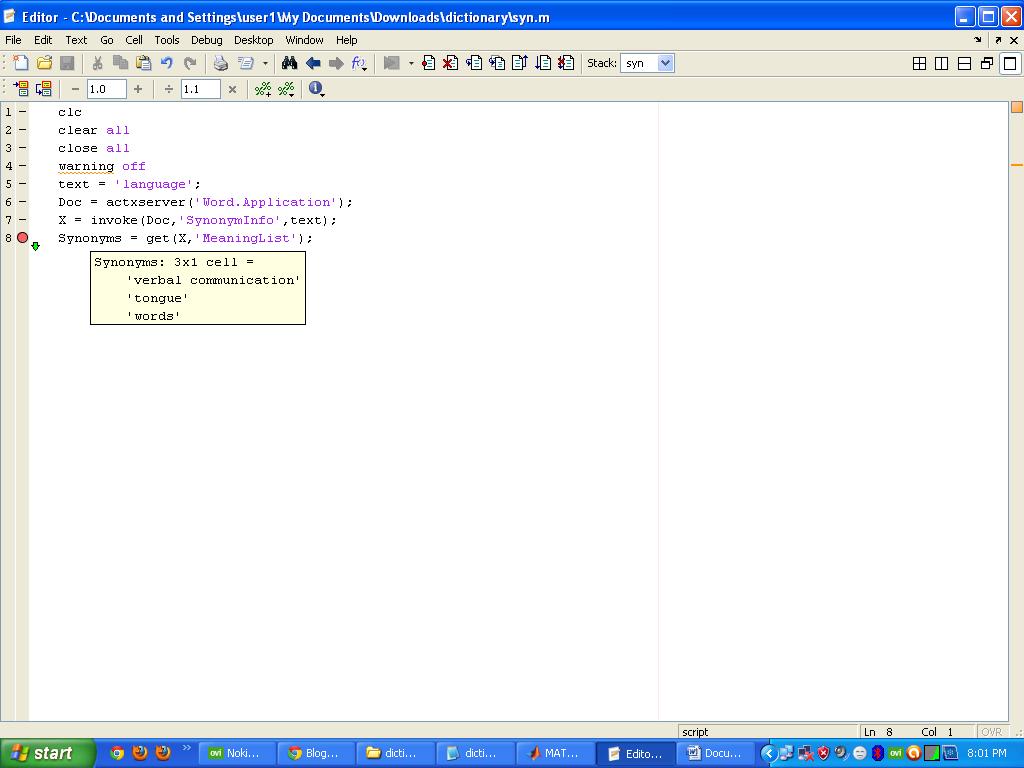
Task: Insert cell divider using %% plus icon
Action: tap(263, 88)
